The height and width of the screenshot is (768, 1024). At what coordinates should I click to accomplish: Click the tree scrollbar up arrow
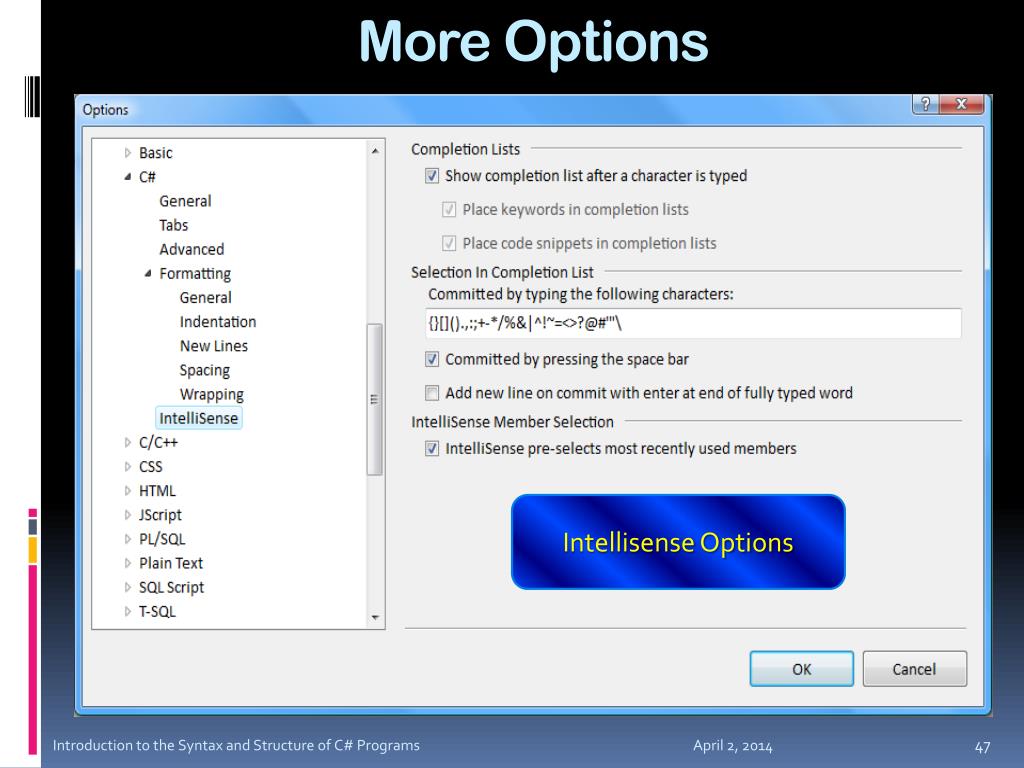[375, 151]
